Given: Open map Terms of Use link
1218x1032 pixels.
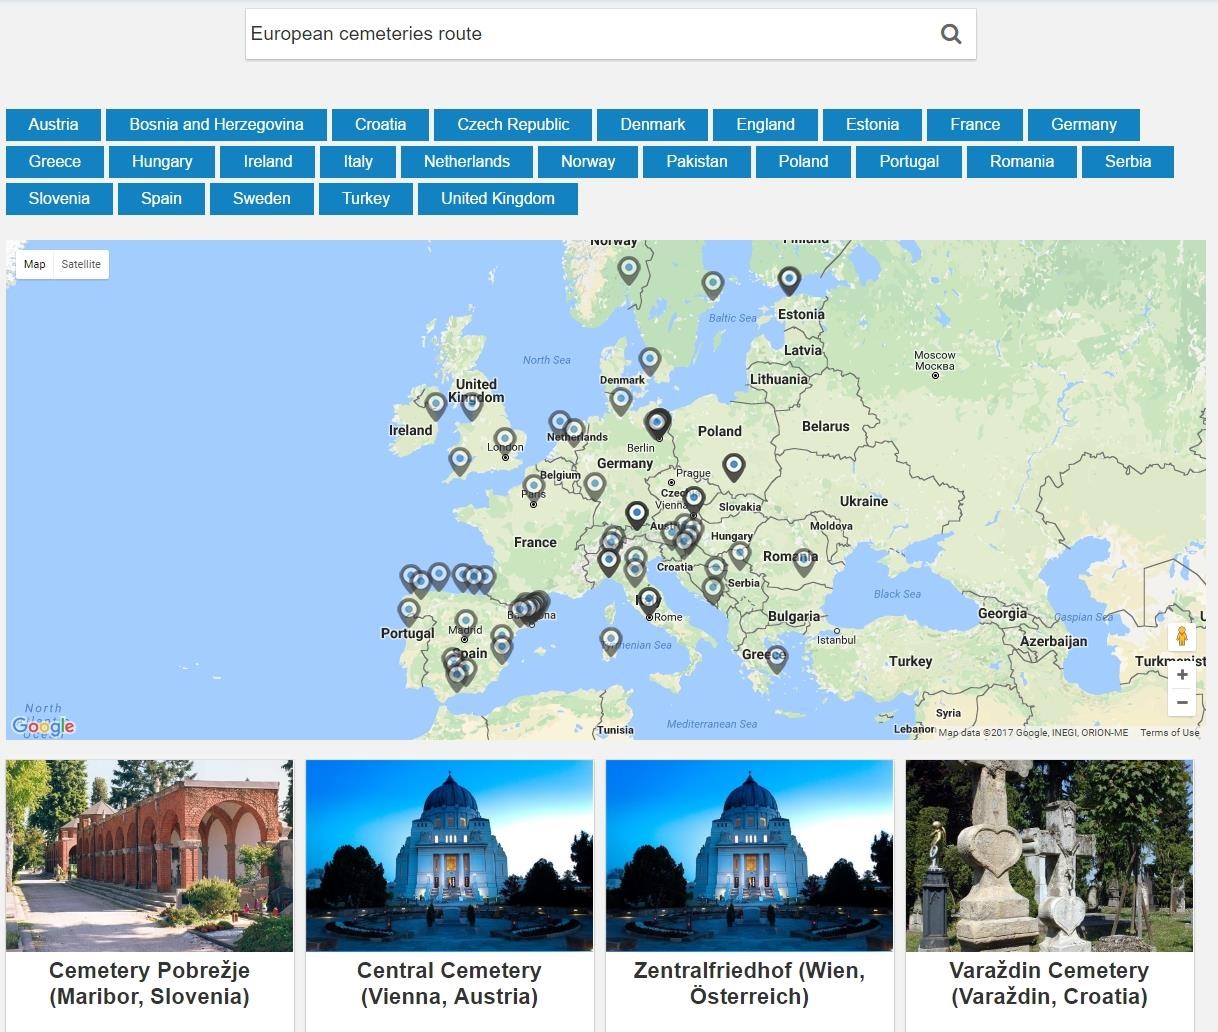Looking at the screenshot, I should pyautogui.click(x=1169, y=733).
